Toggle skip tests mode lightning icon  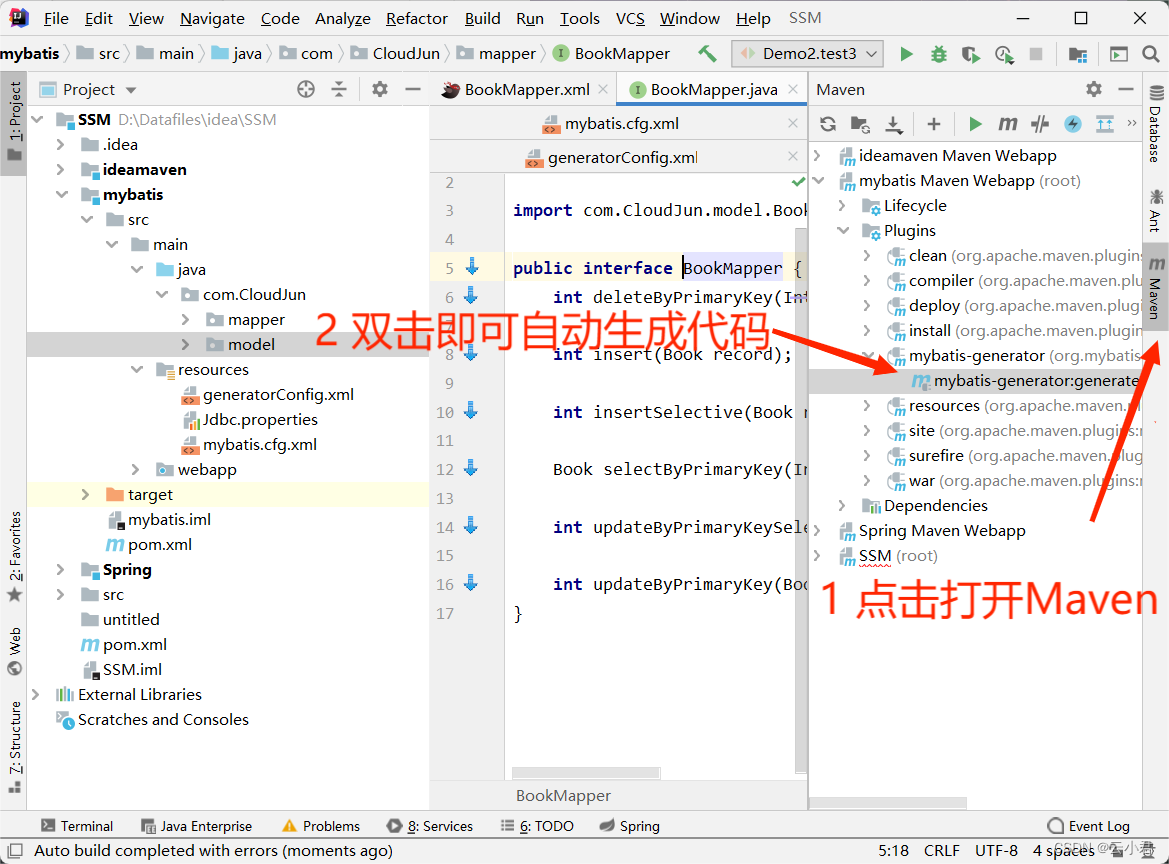[x=1073, y=124]
